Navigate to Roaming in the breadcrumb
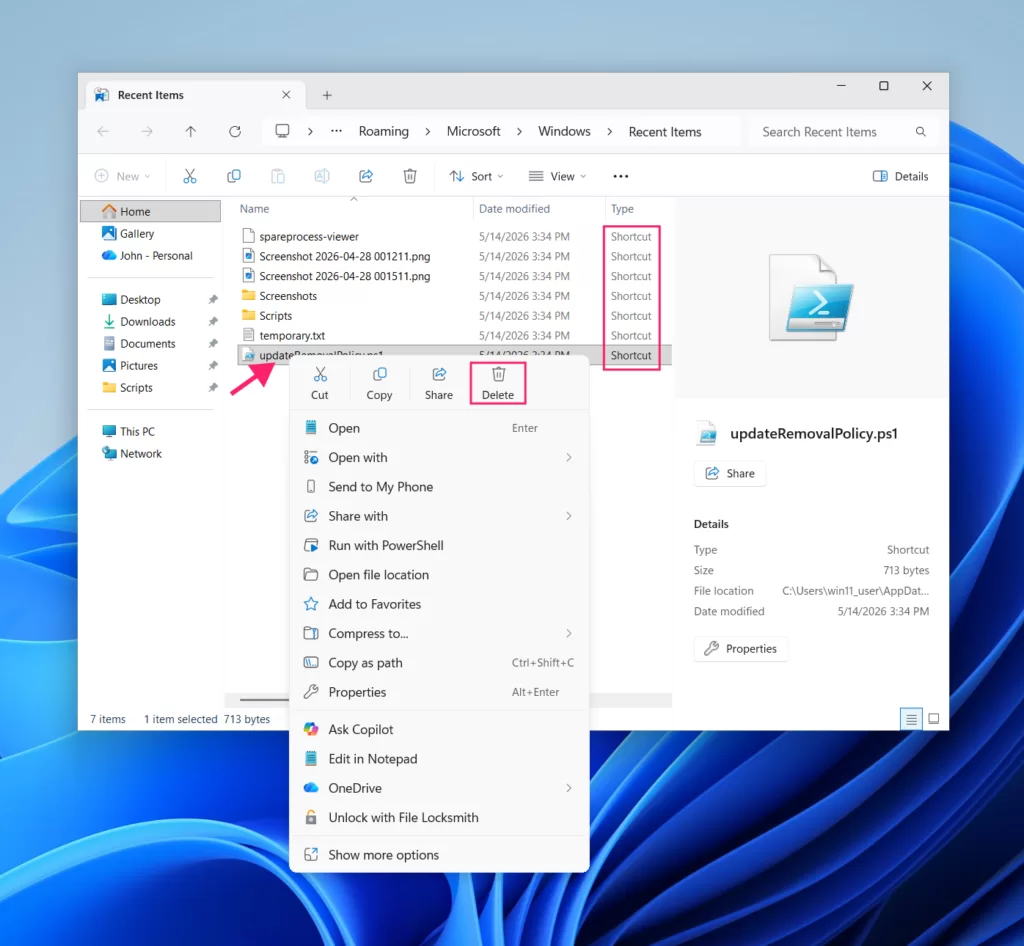 (x=383, y=132)
